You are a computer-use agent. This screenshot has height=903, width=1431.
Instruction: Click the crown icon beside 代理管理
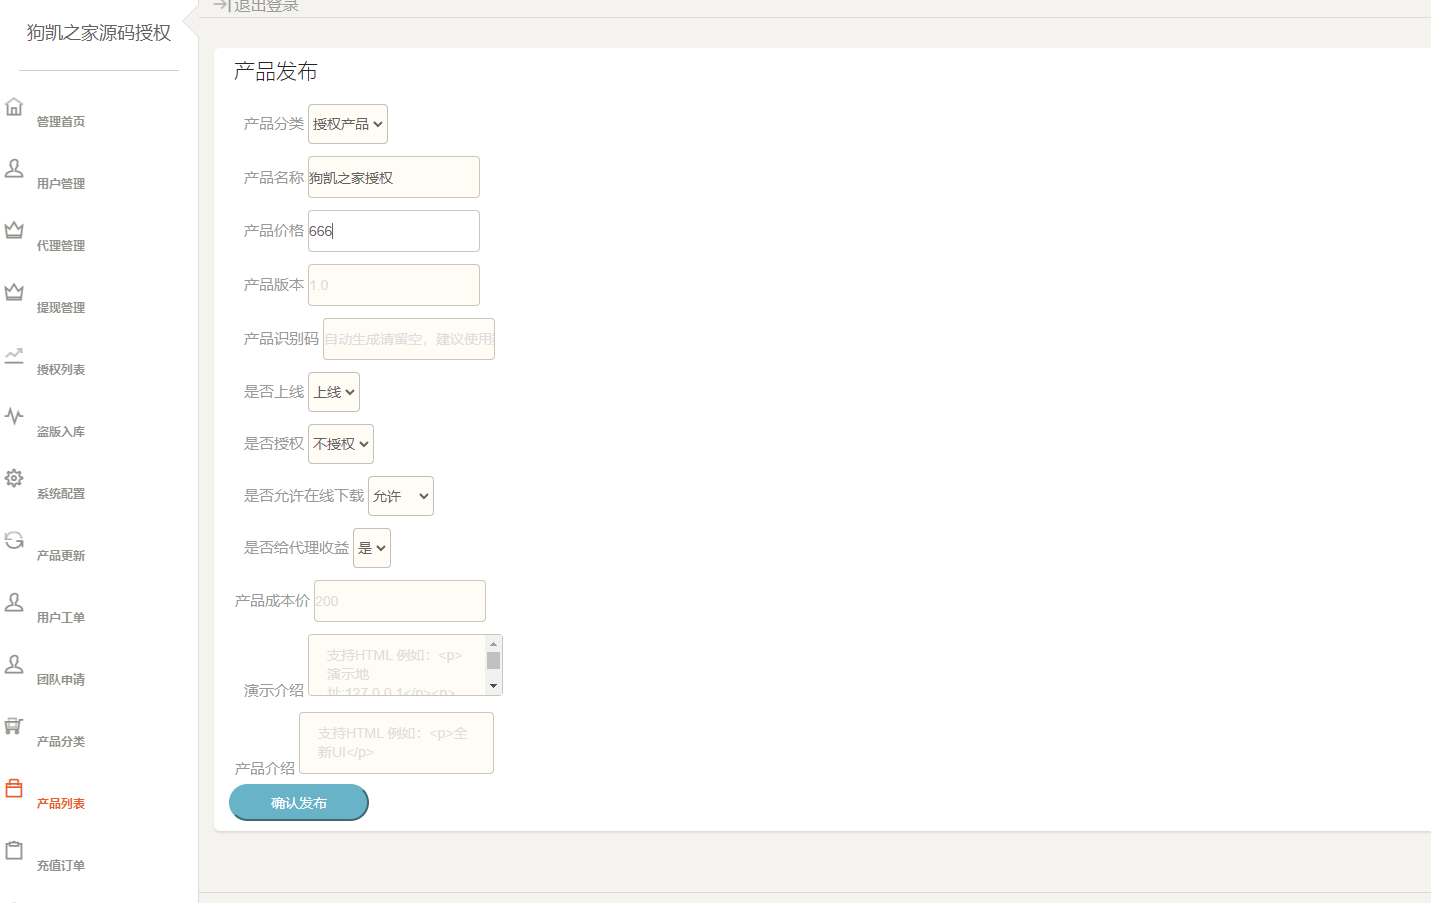tap(14, 231)
